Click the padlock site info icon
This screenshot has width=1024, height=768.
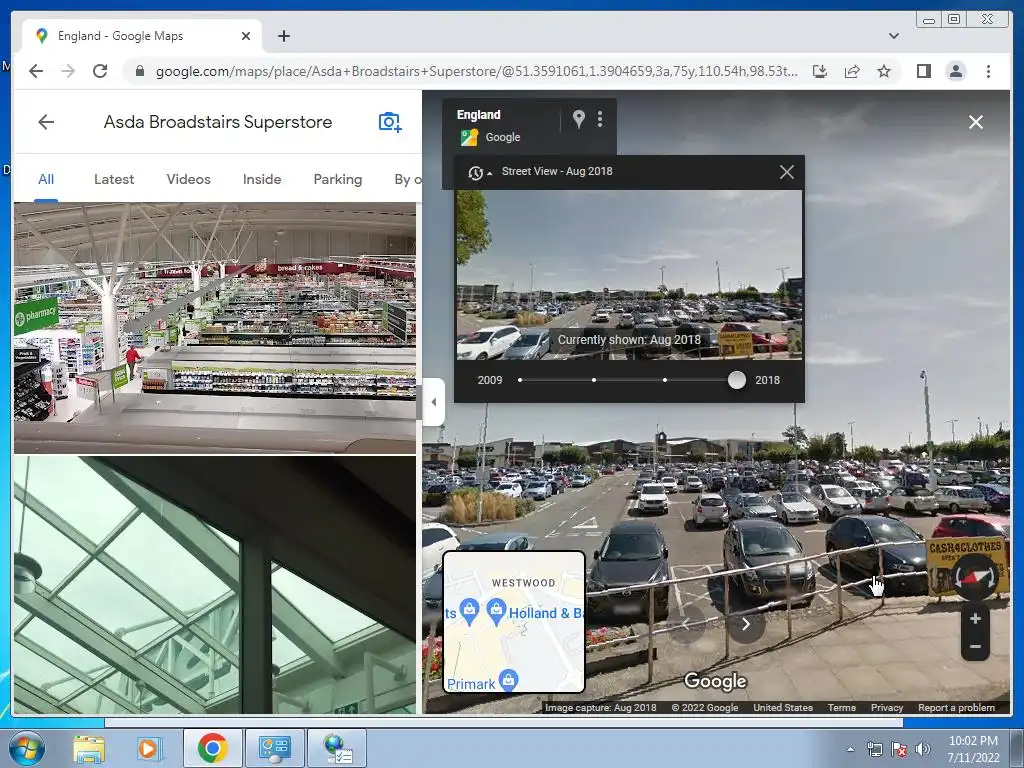139,71
